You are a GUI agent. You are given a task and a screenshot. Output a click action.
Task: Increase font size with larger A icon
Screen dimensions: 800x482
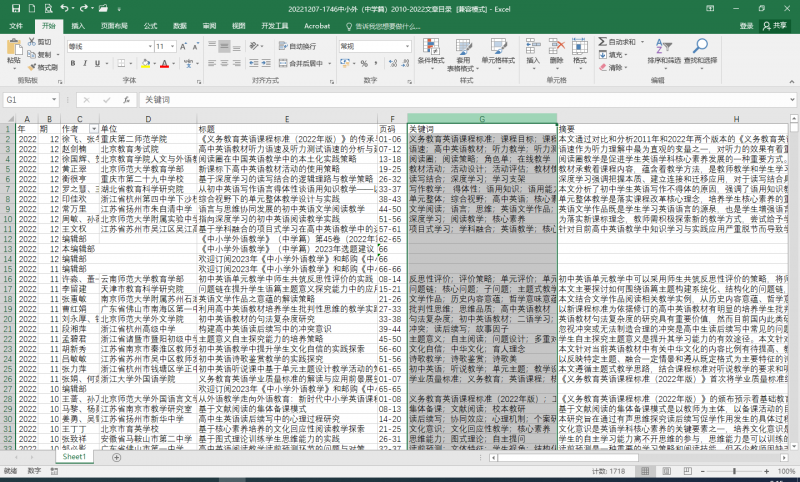click(x=183, y=46)
